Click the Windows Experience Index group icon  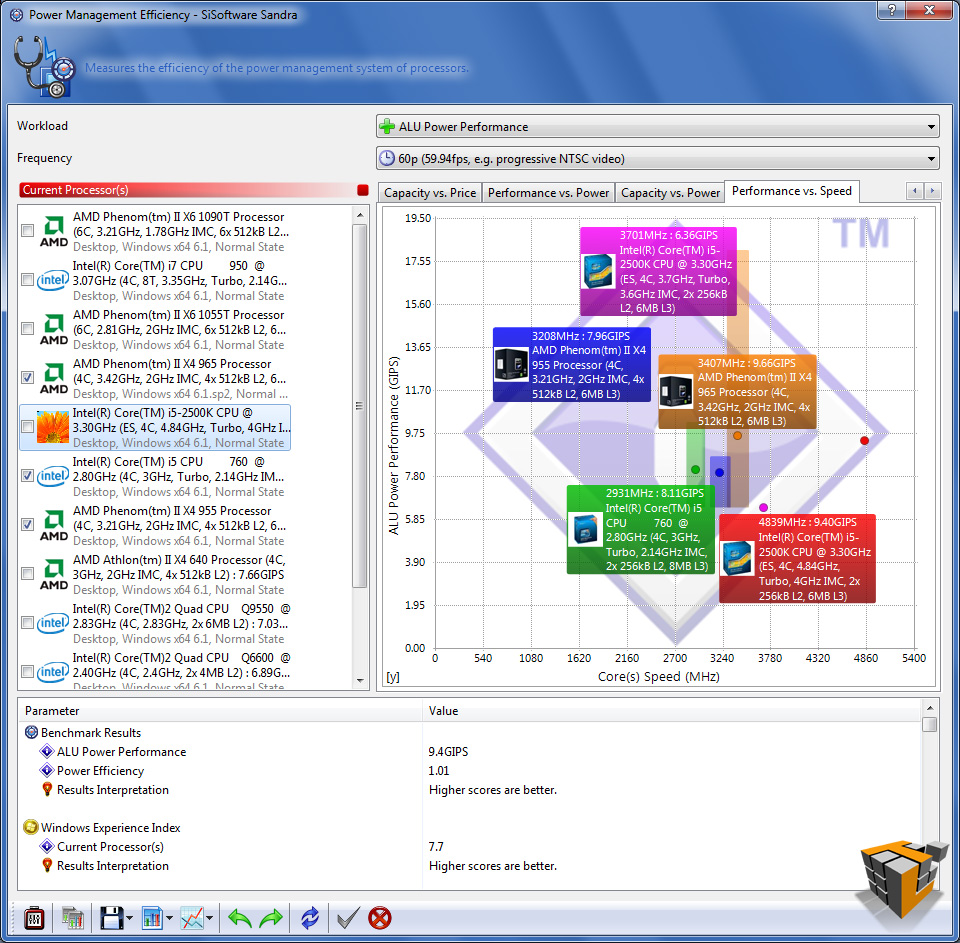pos(31,827)
